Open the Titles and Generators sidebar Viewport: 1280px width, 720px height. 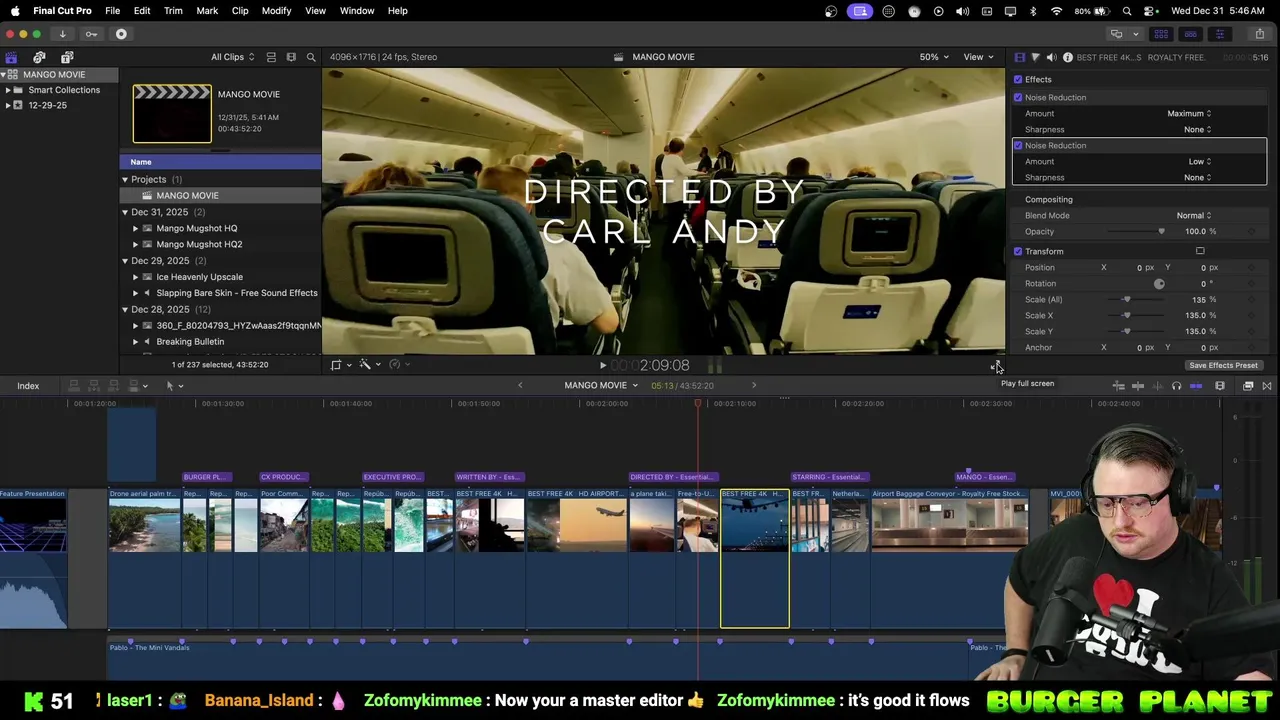67,57
